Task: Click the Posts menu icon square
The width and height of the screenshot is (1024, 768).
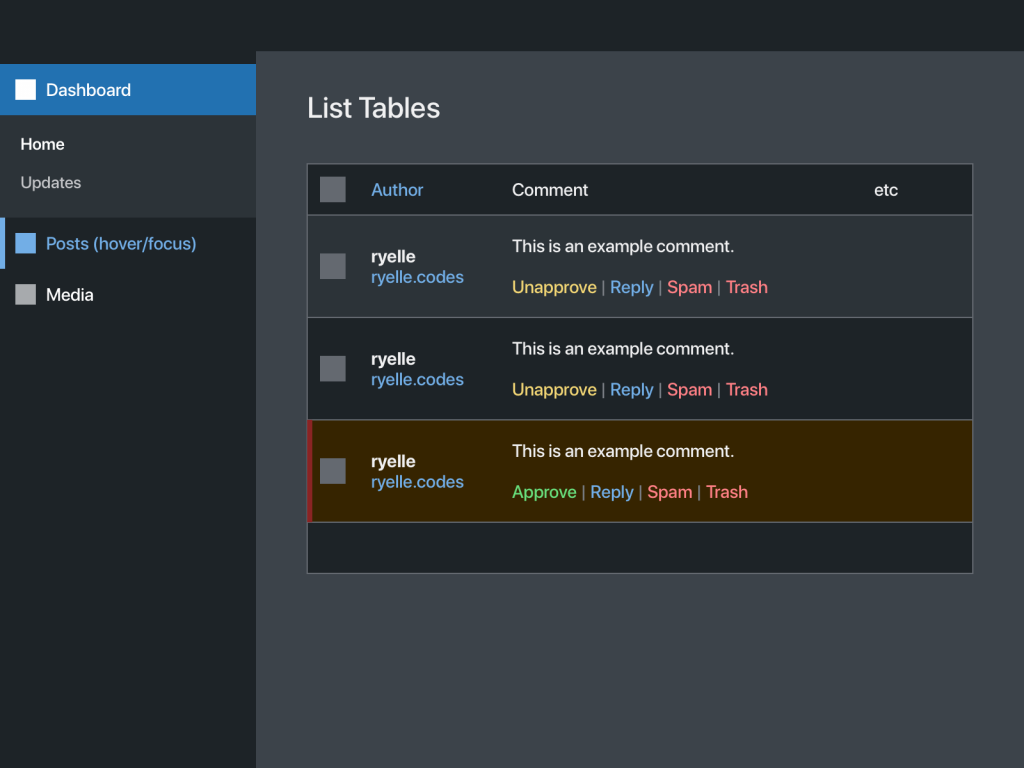Action: [25, 243]
